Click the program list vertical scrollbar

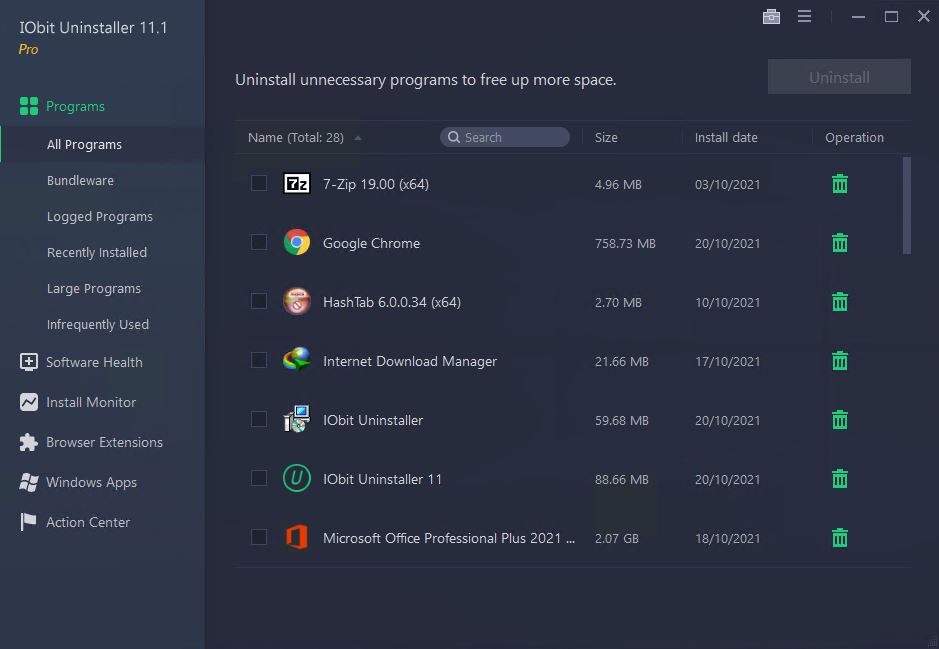pos(907,205)
